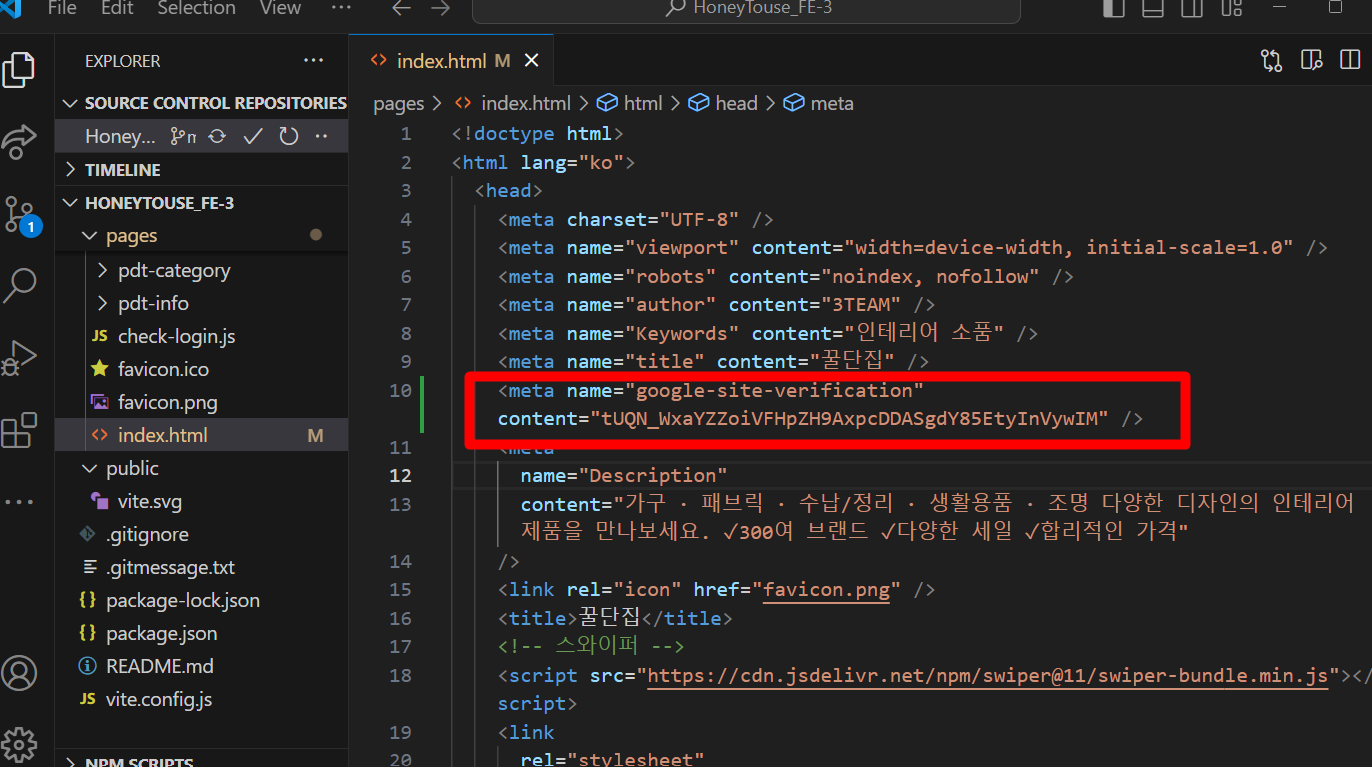Toggle the secondary side bar
This screenshot has width=1372, height=767.
tap(1191, 8)
